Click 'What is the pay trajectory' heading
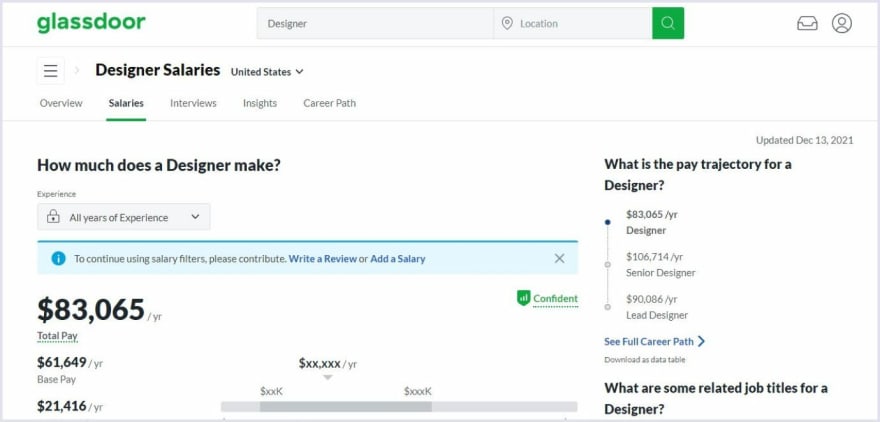 (698, 175)
